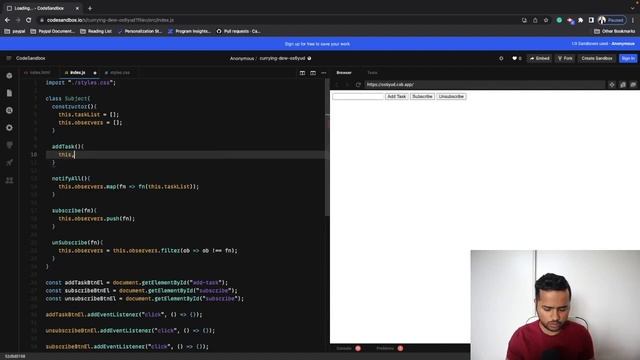Image resolution: width=640 pixels, height=360 pixels.
Task: Click the editor vertical scrollbar
Action: 327,147
